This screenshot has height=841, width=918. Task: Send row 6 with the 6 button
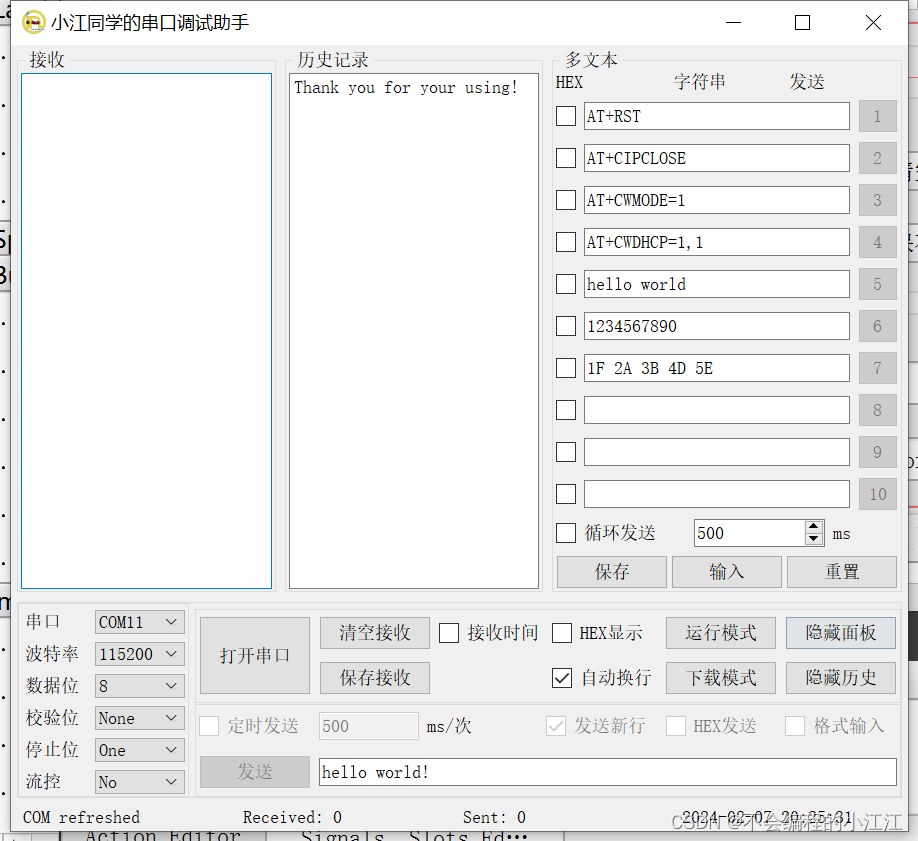(878, 326)
